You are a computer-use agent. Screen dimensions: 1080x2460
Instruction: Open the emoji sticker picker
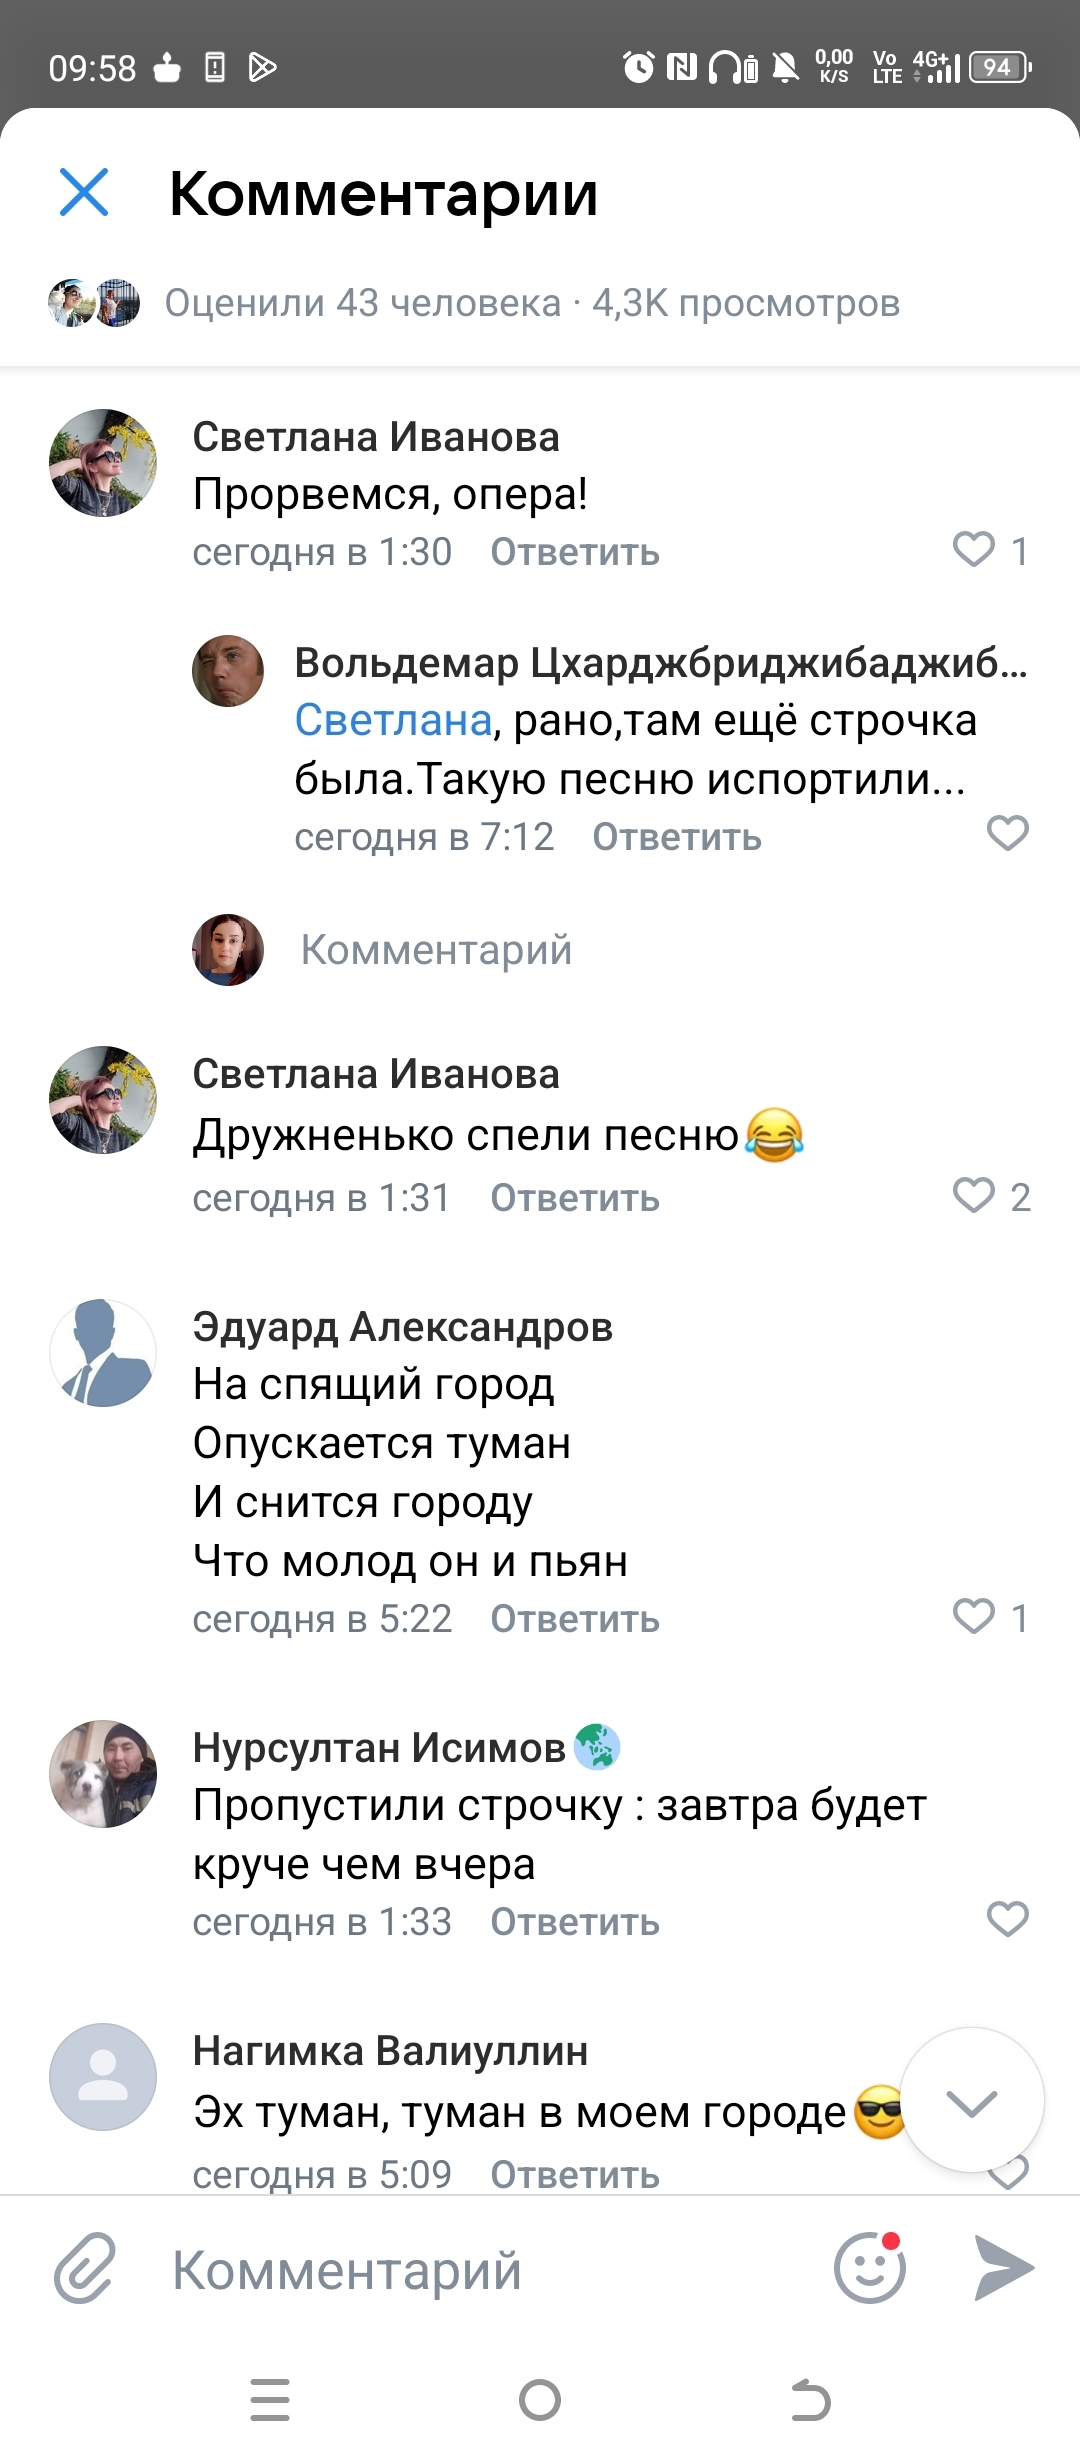869,2268
